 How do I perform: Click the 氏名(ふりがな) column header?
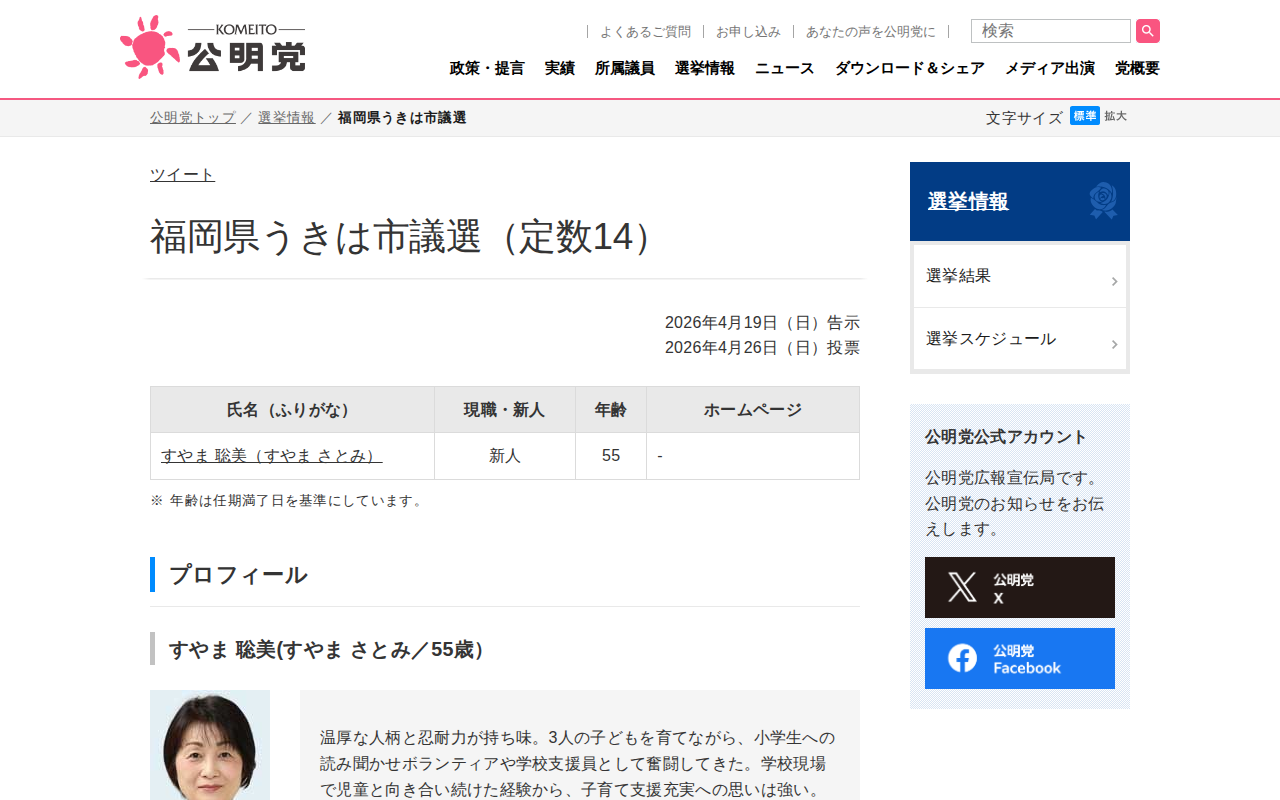292,410
